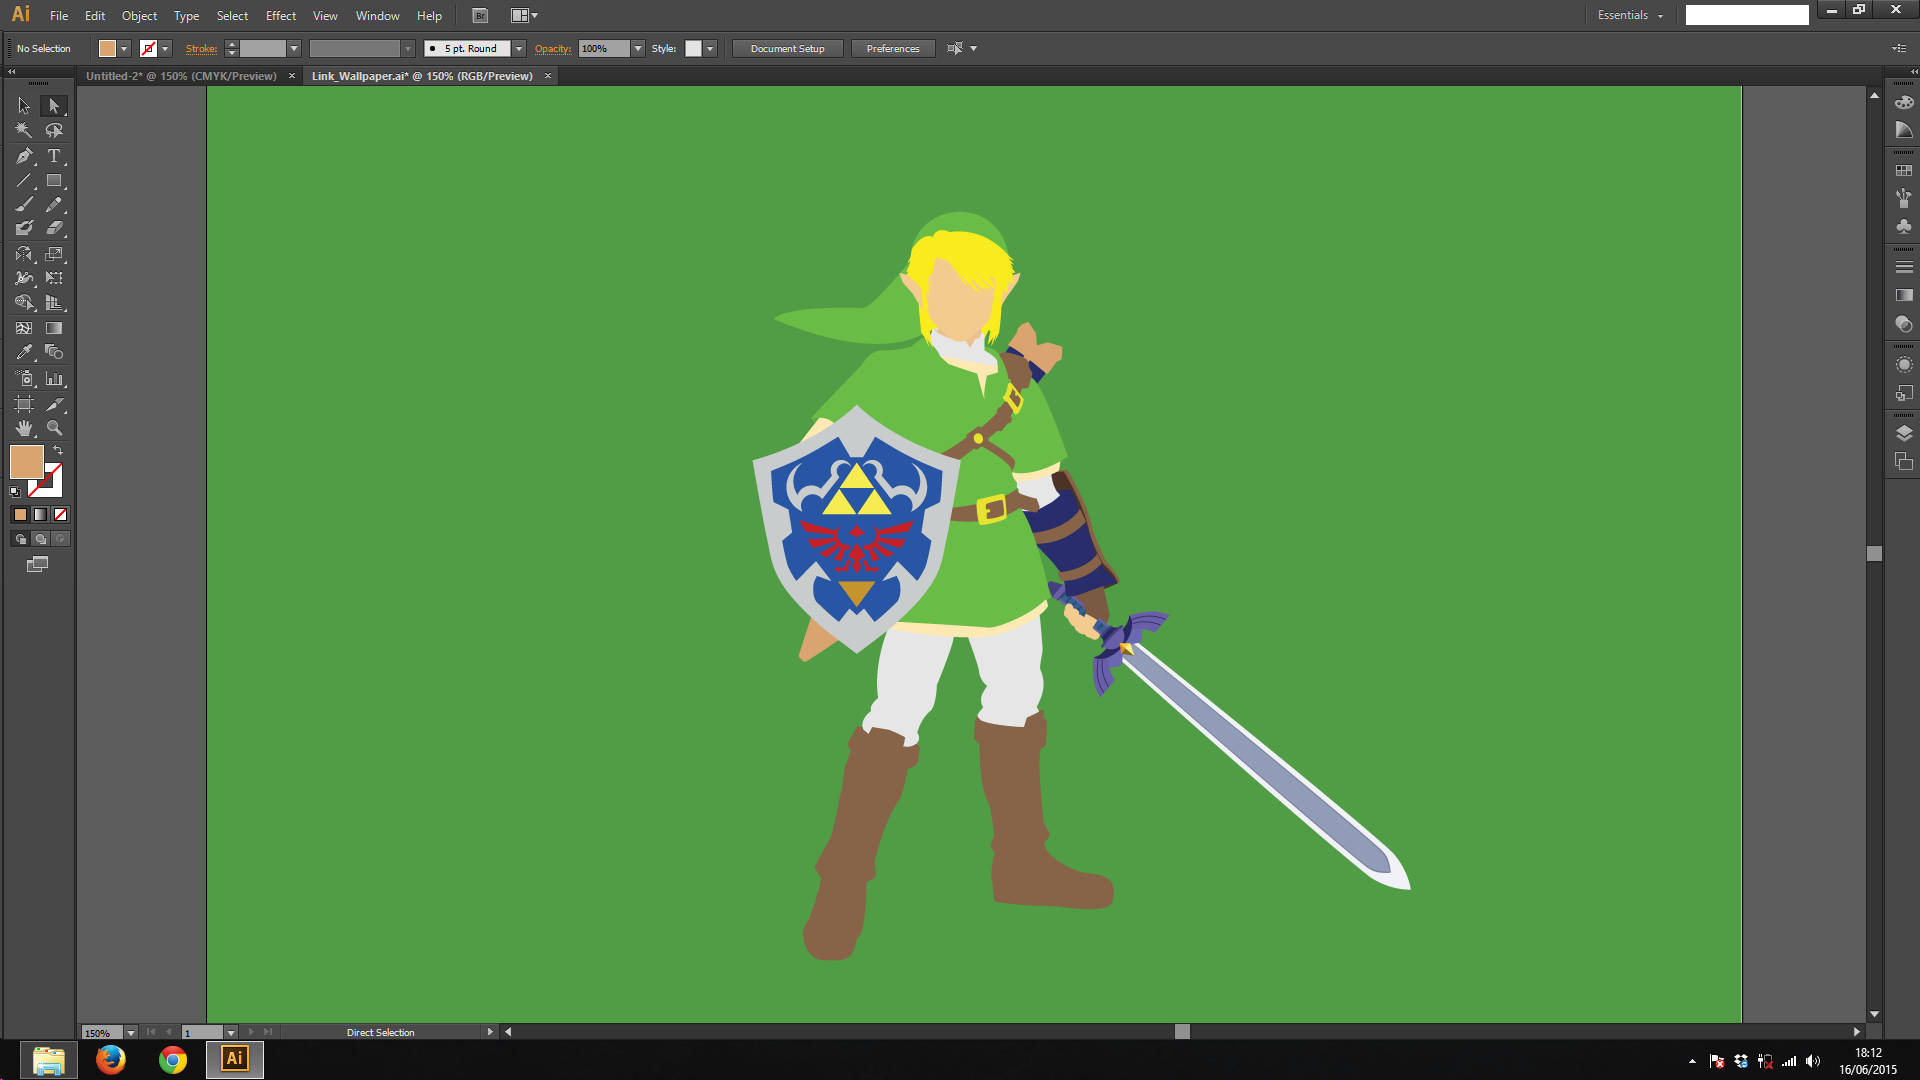The image size is (1920, 1080).
Task: Open the Swatches panel
Action: point(1904,171)
